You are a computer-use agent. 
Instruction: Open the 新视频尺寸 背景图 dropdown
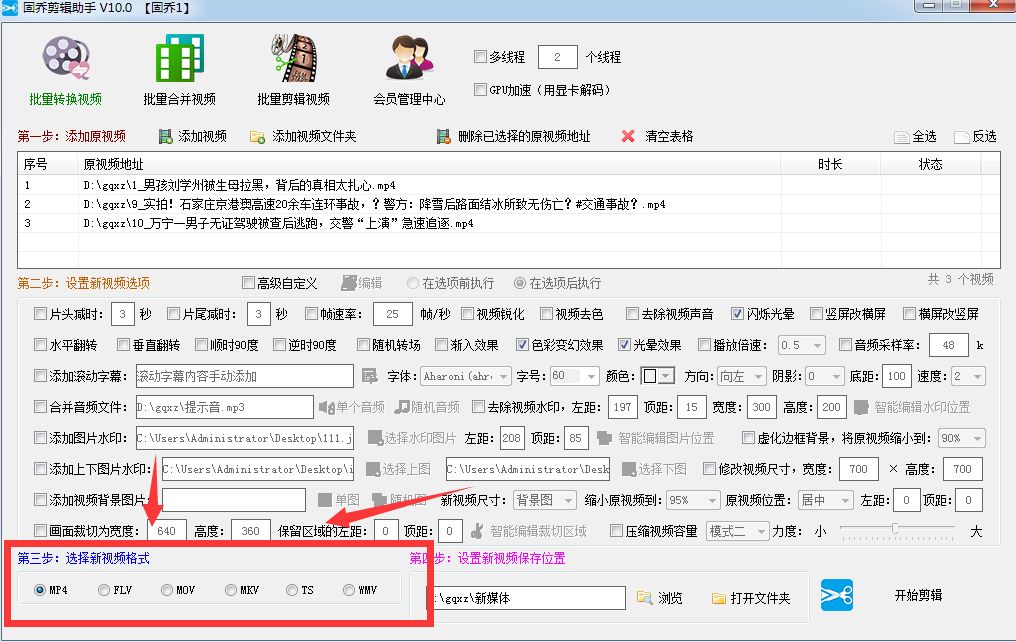[x=544, y=500]
